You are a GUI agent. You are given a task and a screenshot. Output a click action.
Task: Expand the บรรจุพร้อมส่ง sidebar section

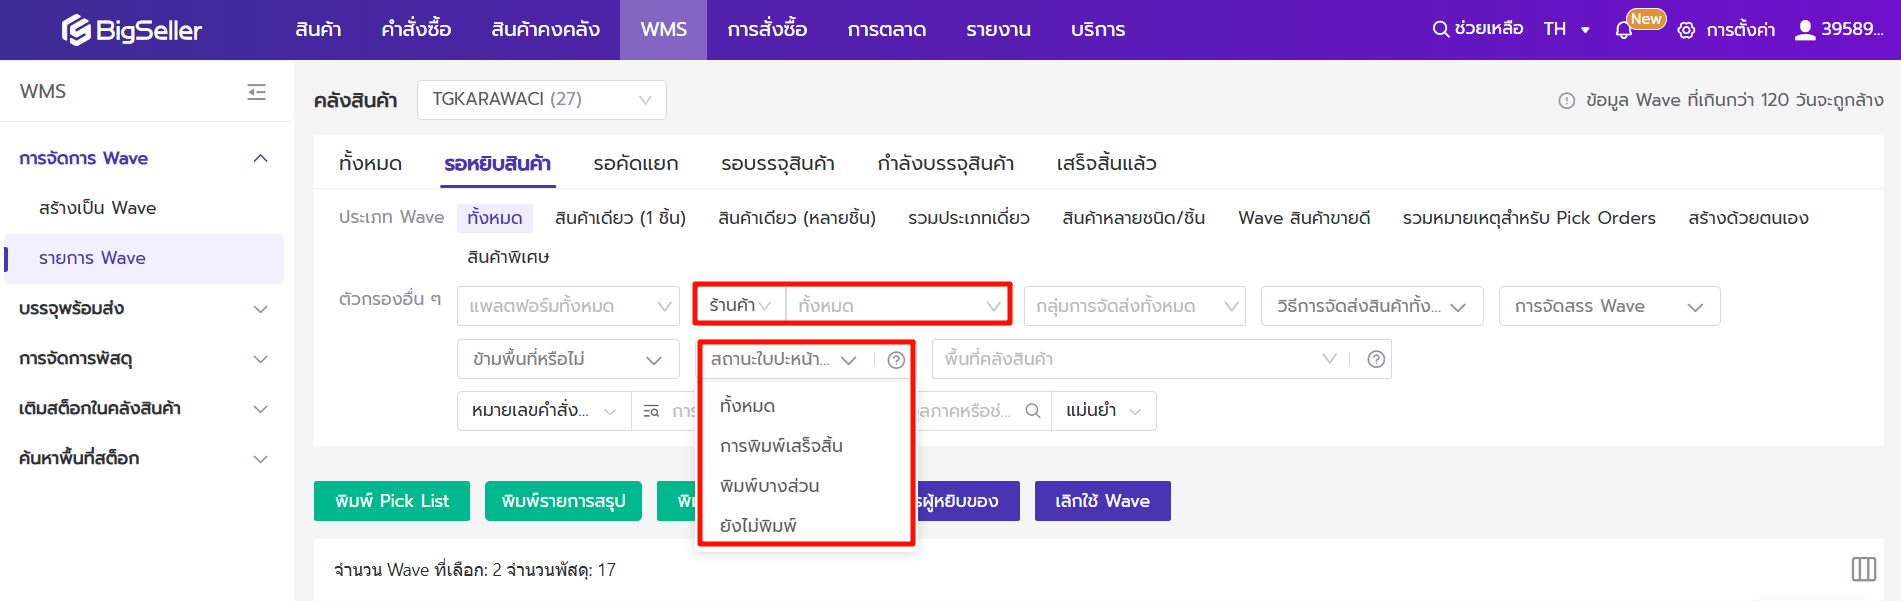click(144, 308)
